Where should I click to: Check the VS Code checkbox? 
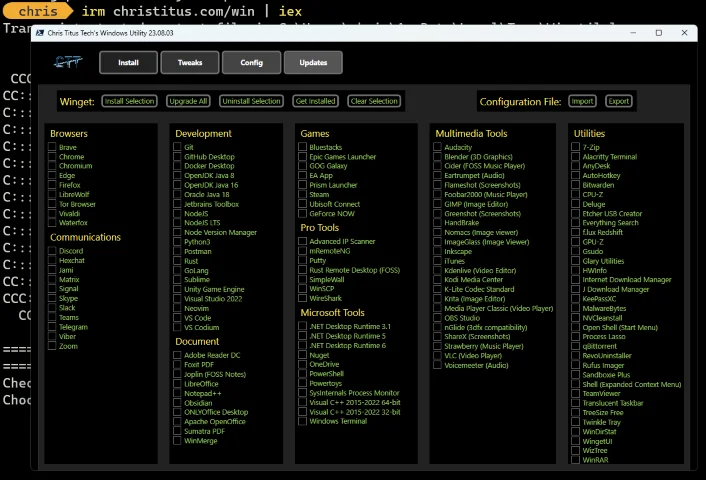coord(177,317)
